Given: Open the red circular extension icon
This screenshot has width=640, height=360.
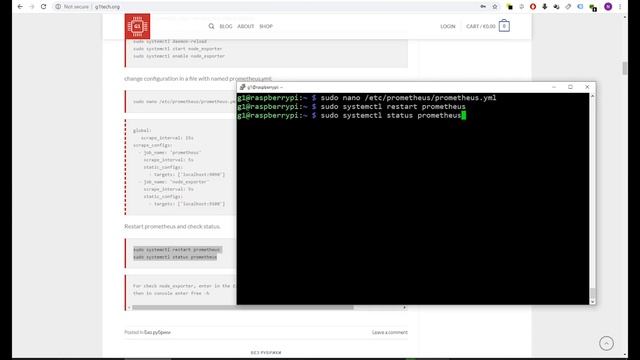Looking at the screenshot, I should [x=533, y=7].
